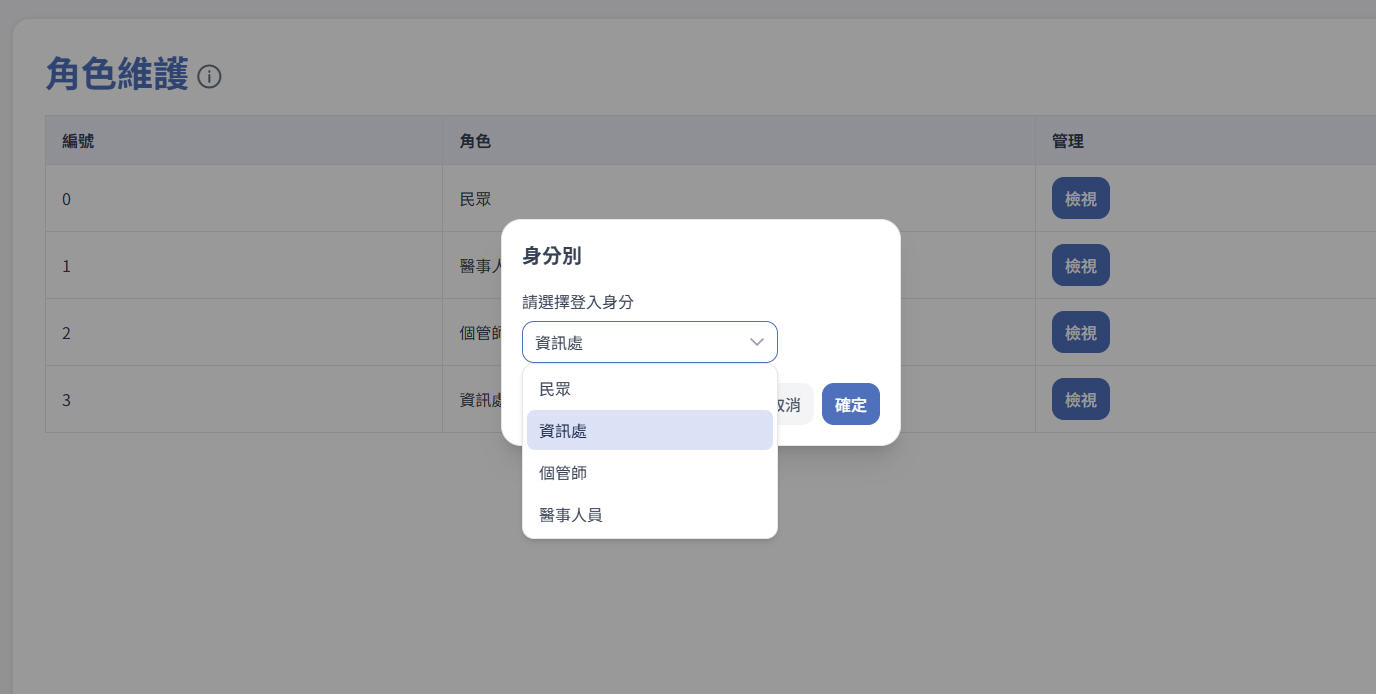Click the info icon beside 角色維護 title
This screenshot has height=694, width=1376.
[x=209, y=77]
